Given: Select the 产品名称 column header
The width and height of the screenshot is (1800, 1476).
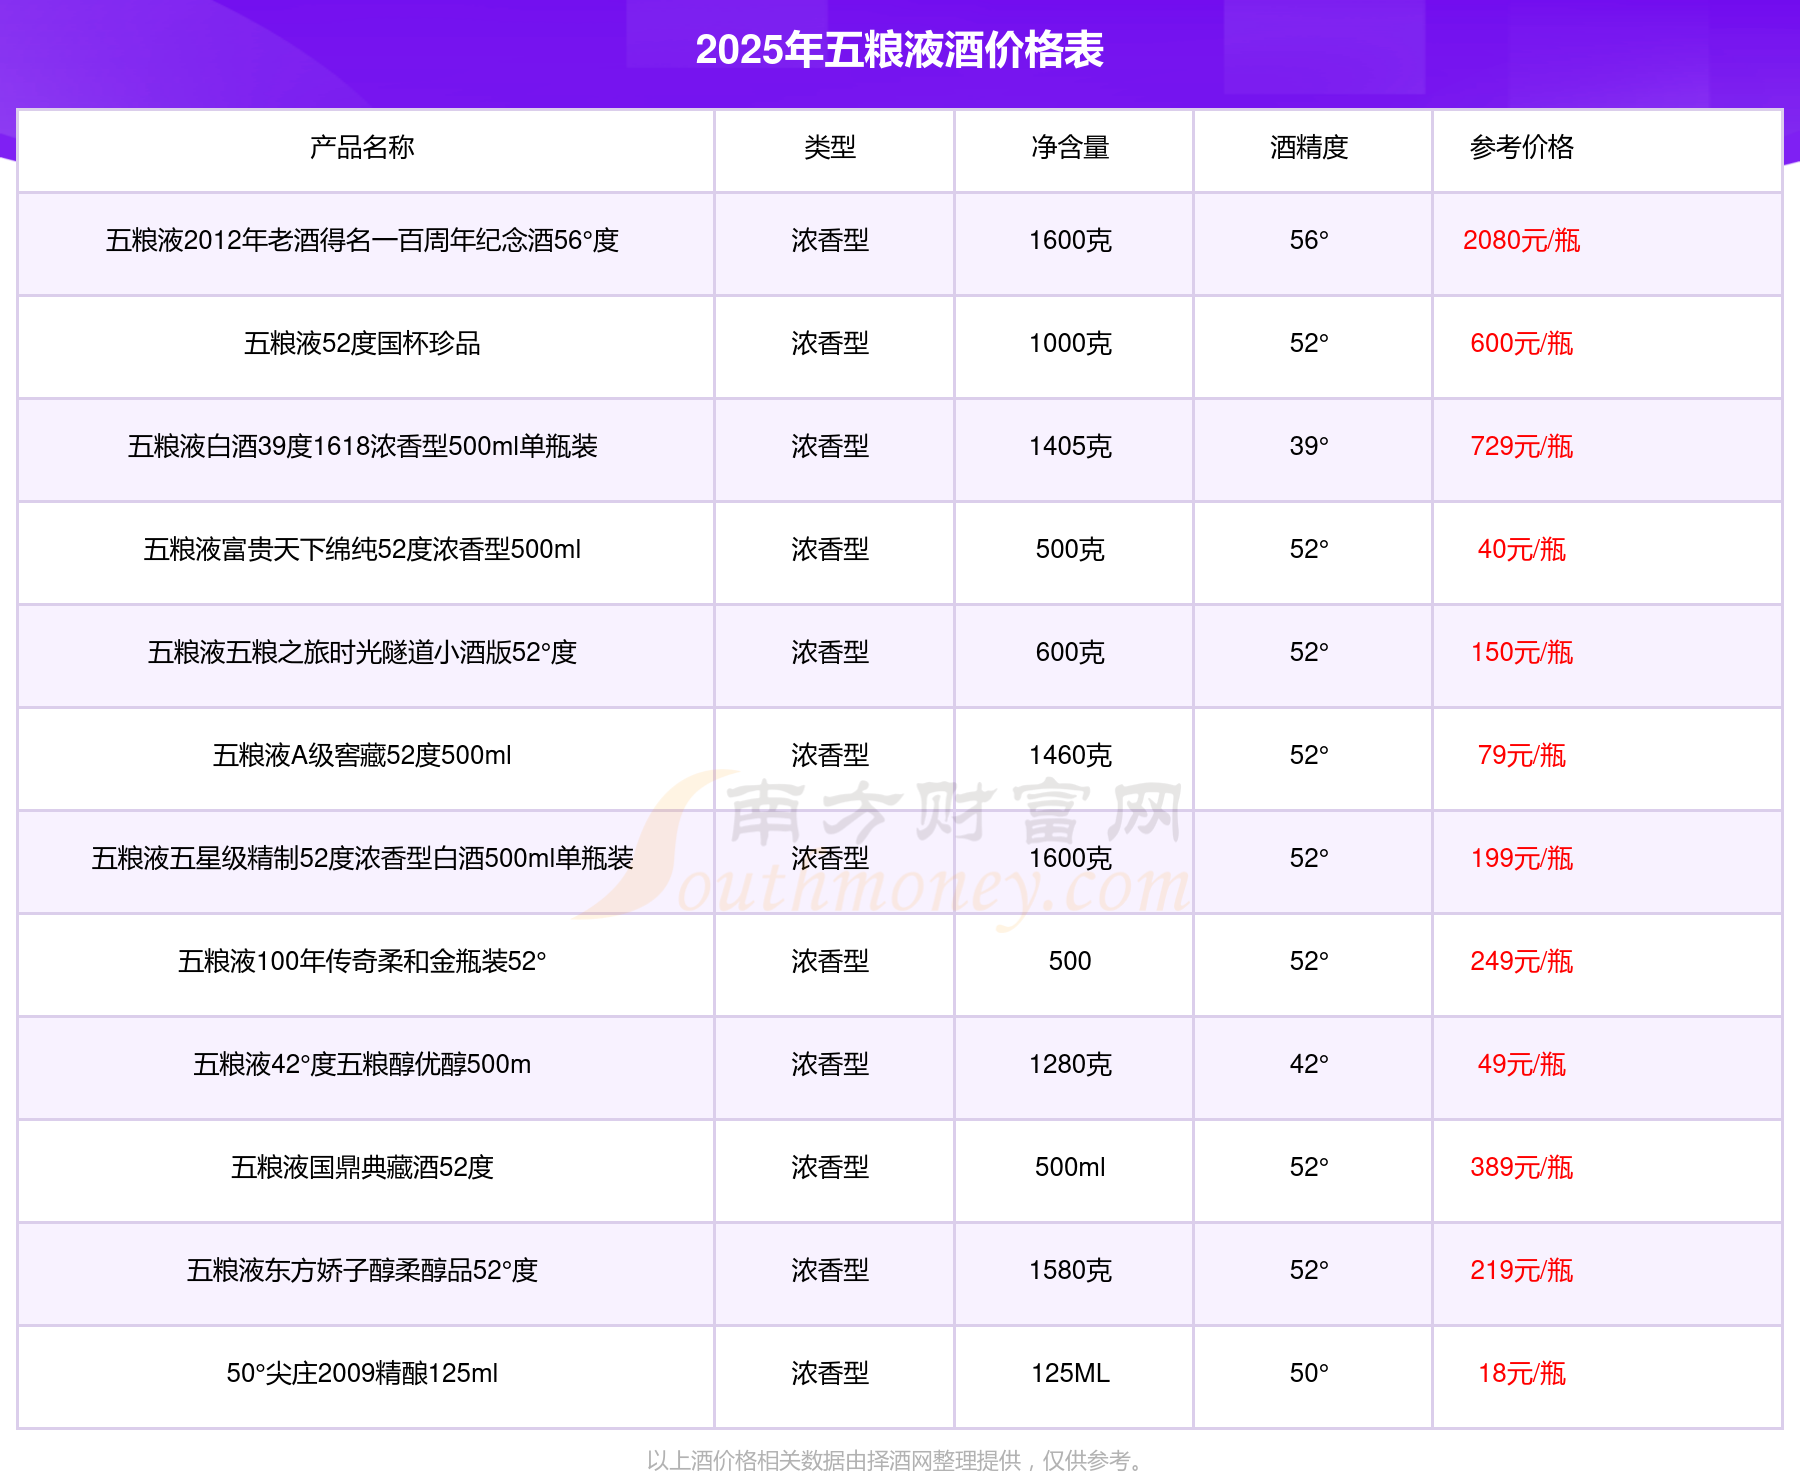Looking at the screenshot, I should pyautogui.click(x=362, y=148).
